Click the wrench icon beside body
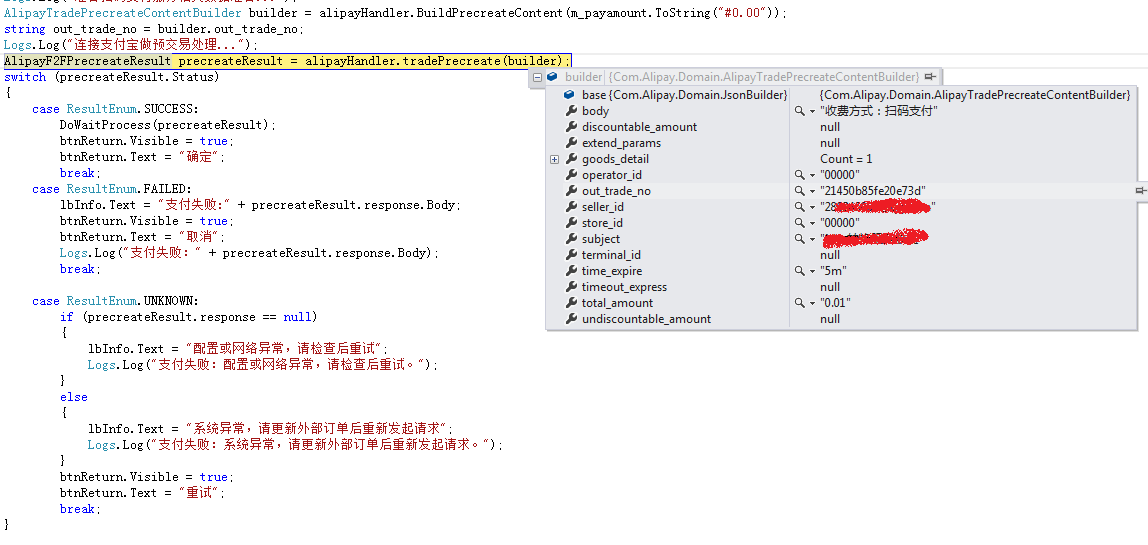Viewport: 1148px width, 545px height. click(571, 111)
